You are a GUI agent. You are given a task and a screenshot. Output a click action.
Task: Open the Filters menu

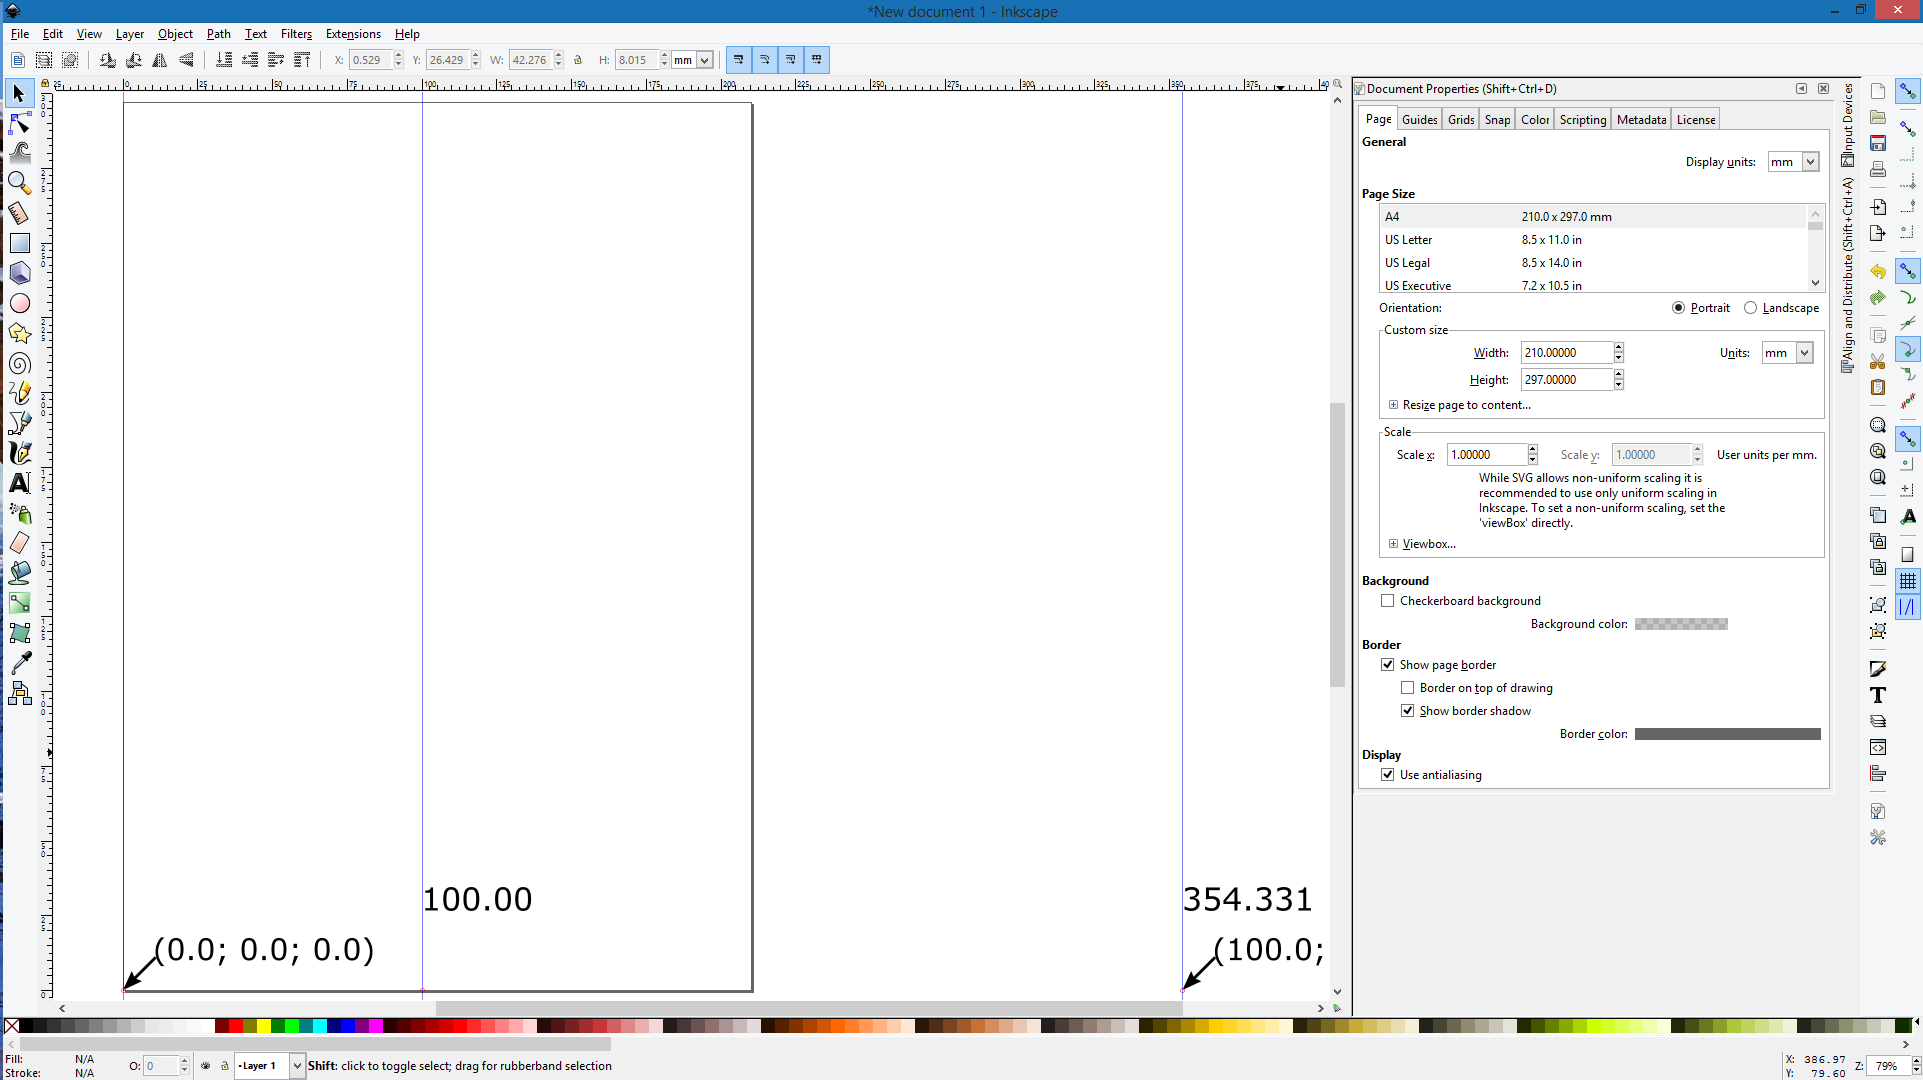(x=296, y=34)
